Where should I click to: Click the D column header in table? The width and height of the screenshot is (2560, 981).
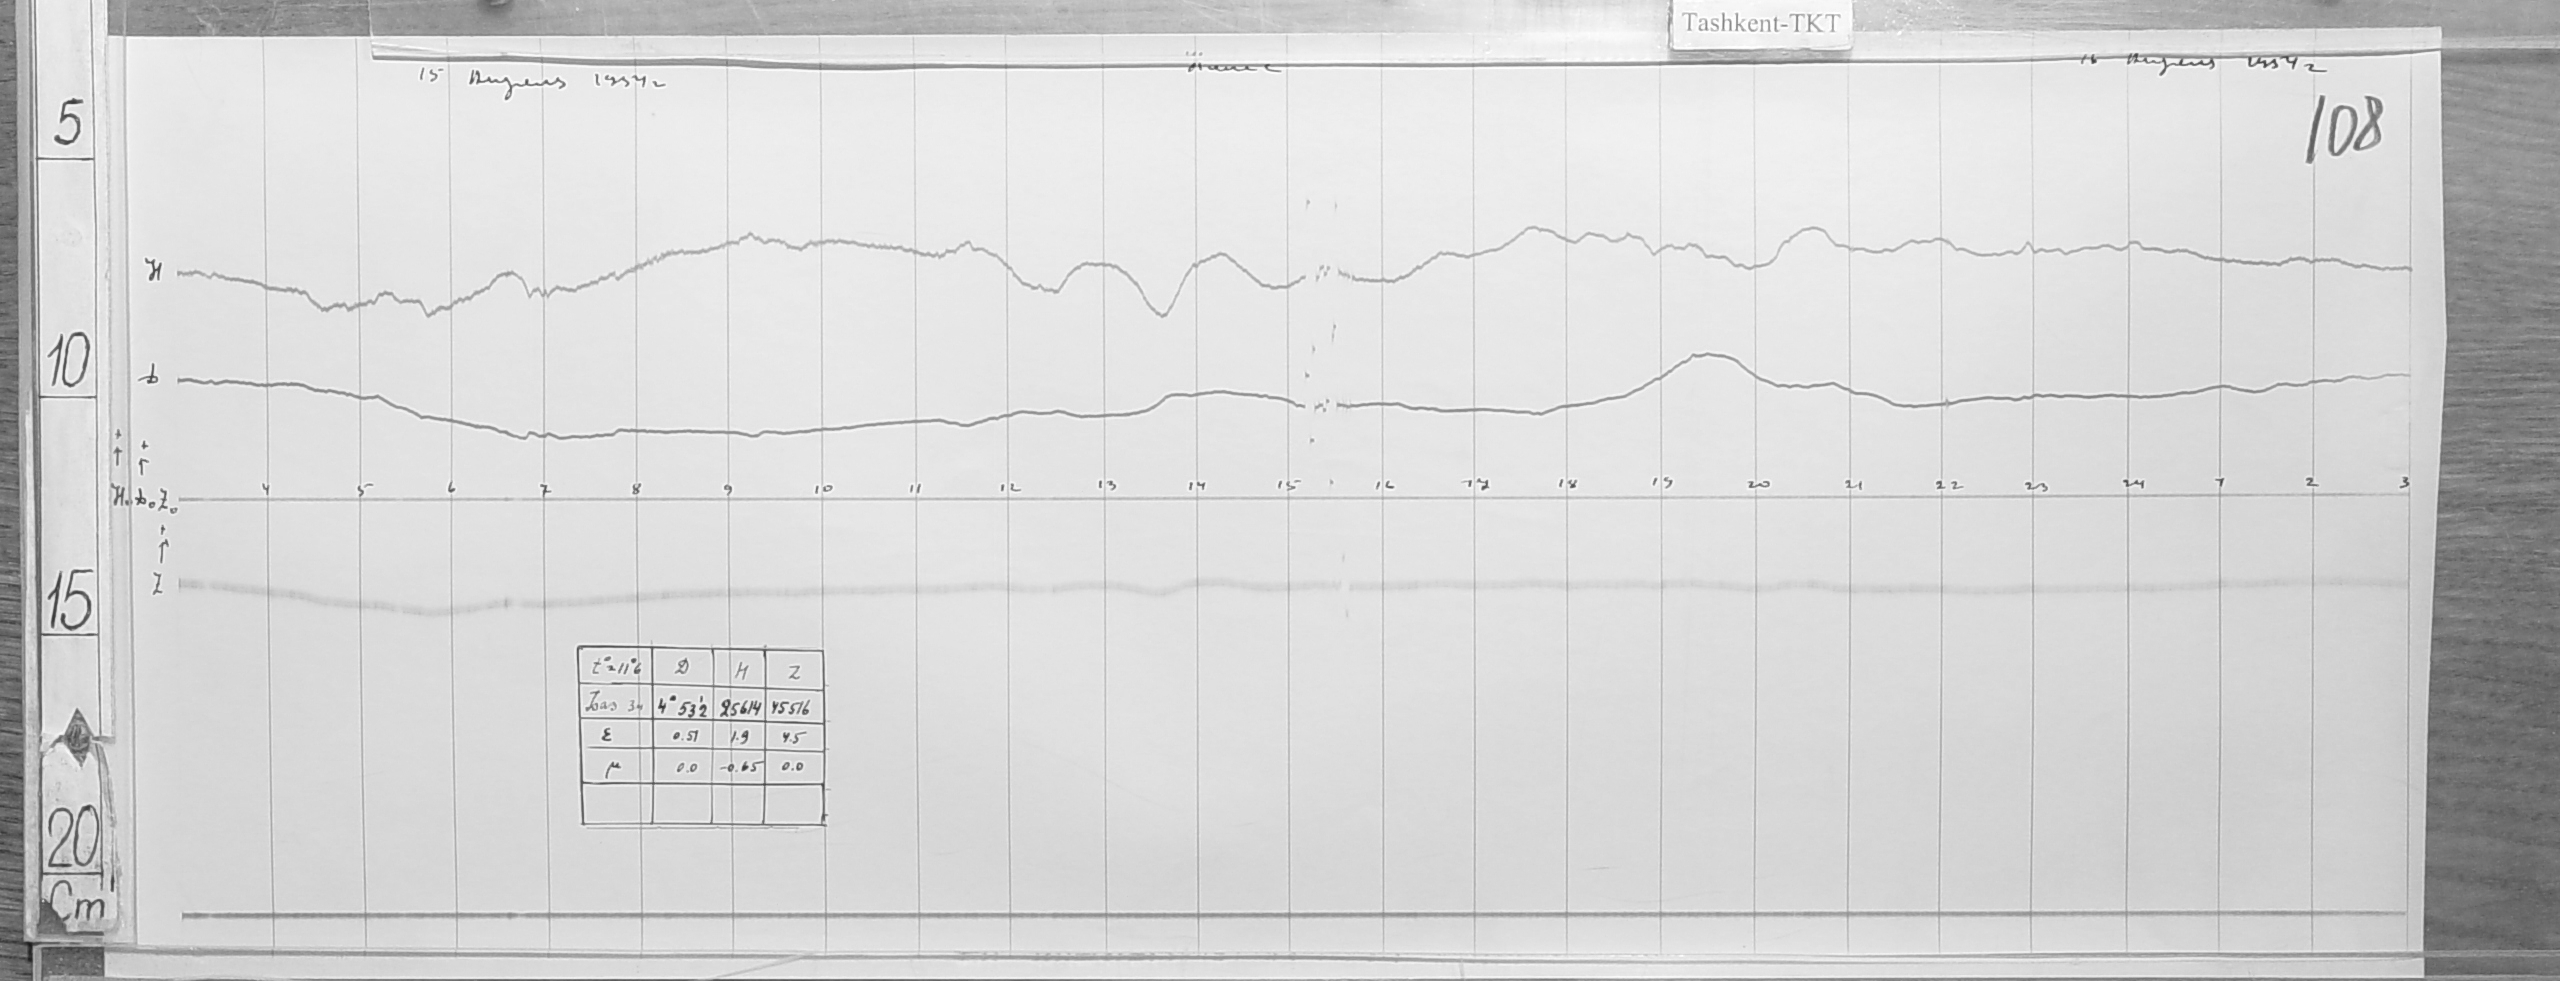pyautogui.click(x=681, y=669)
